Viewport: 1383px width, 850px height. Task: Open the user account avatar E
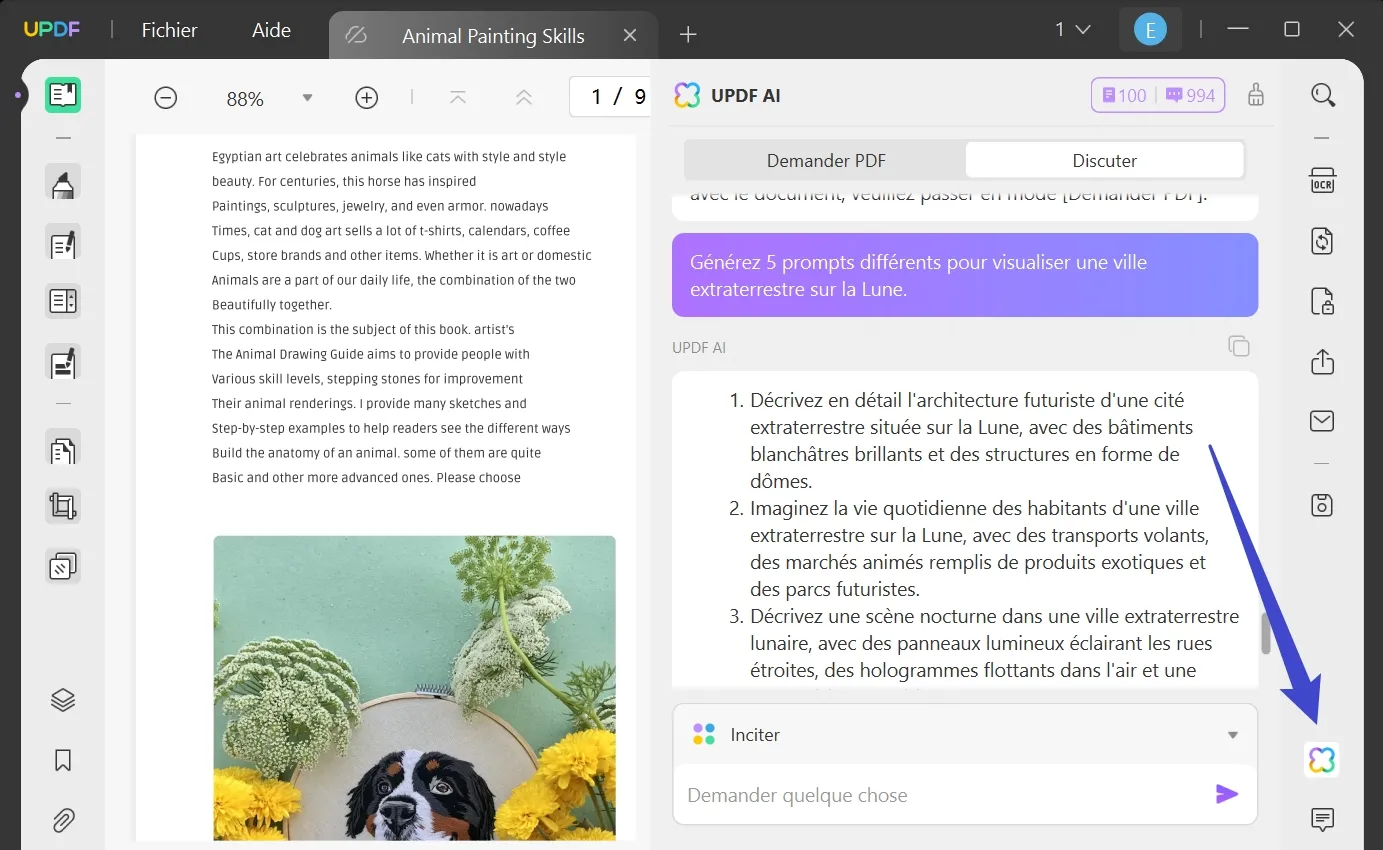pyautogui.click(x=1150, y=30)
